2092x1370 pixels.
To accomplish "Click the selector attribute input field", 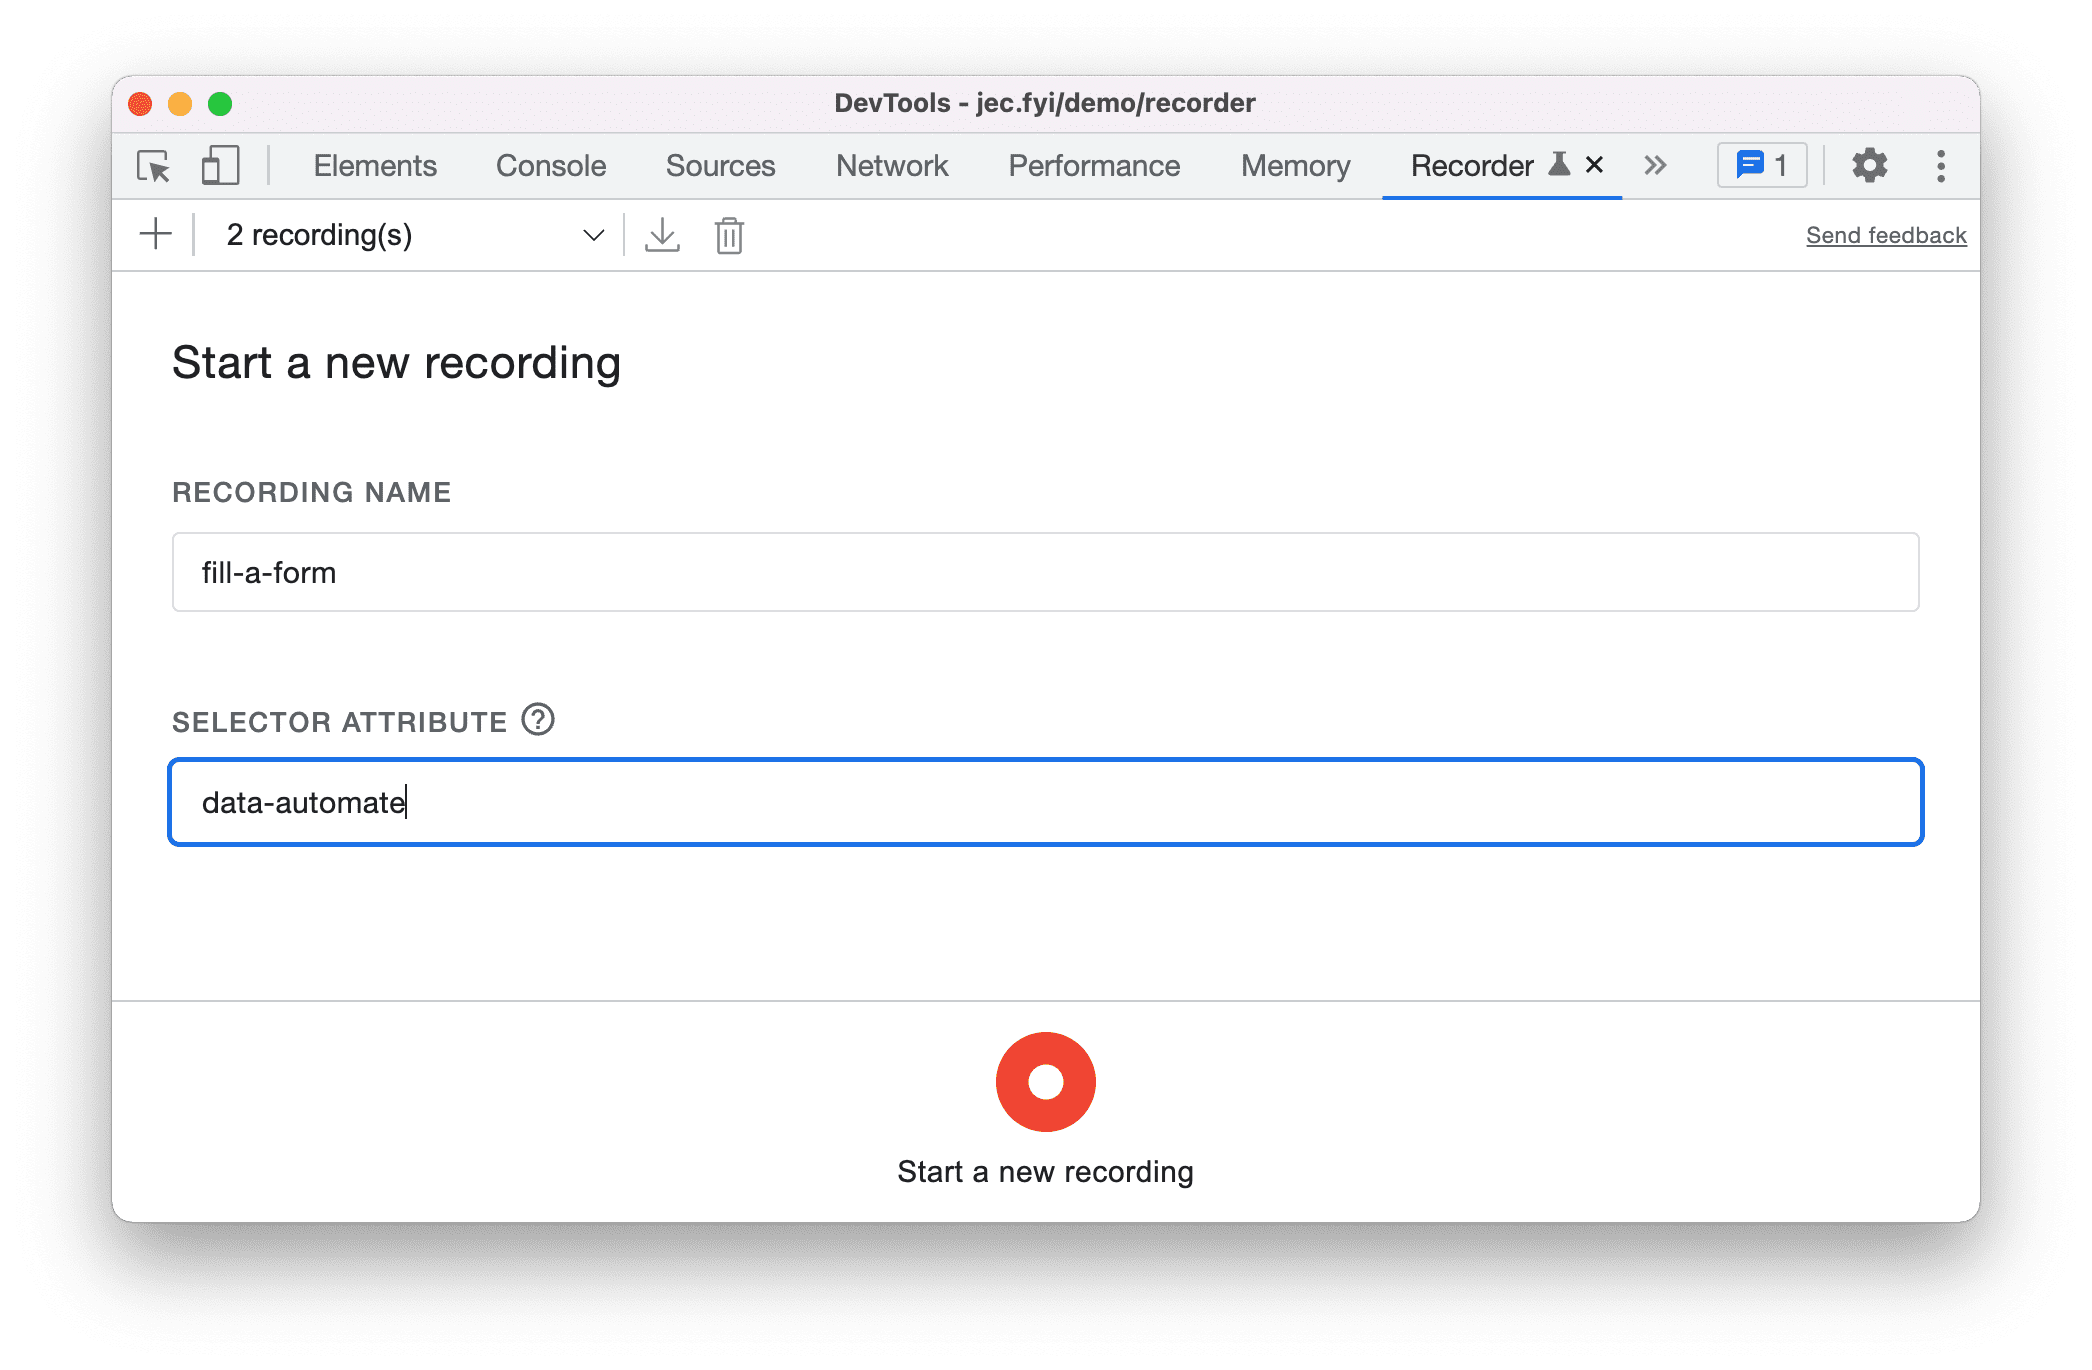I will (1044, 801).
